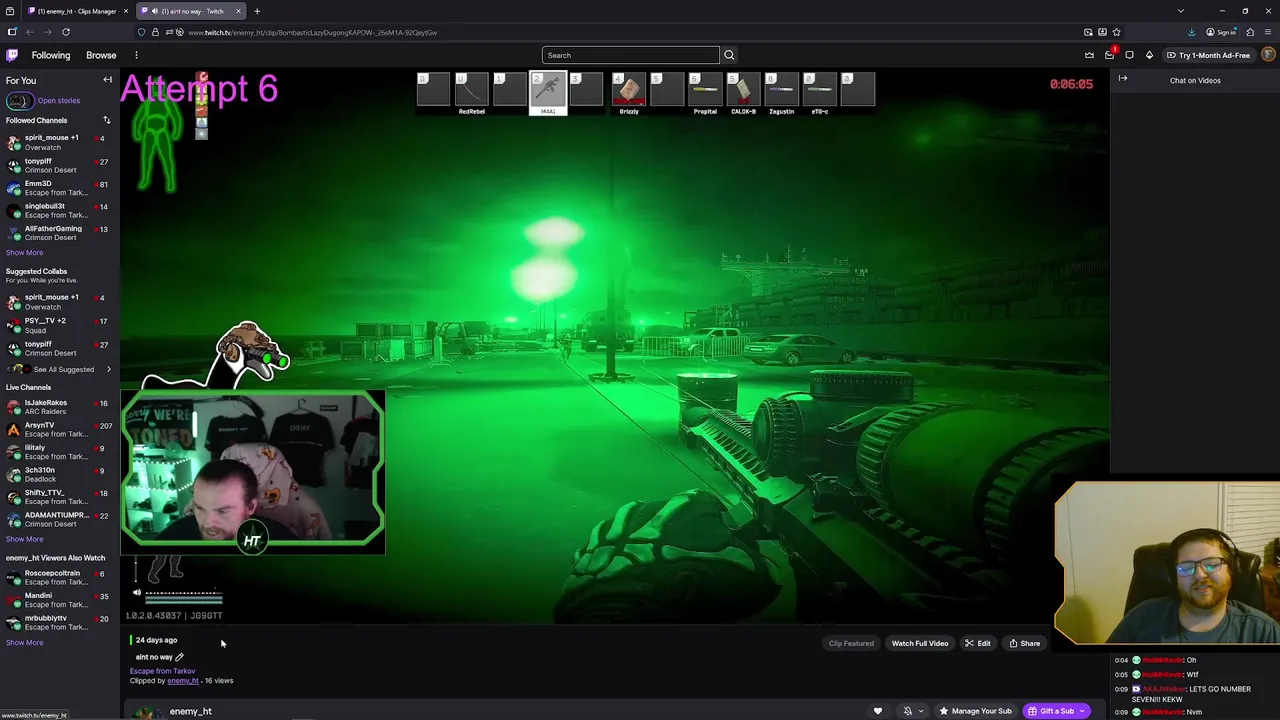
Task: Click the search magnifier button
Action: [x=729, y=55]
